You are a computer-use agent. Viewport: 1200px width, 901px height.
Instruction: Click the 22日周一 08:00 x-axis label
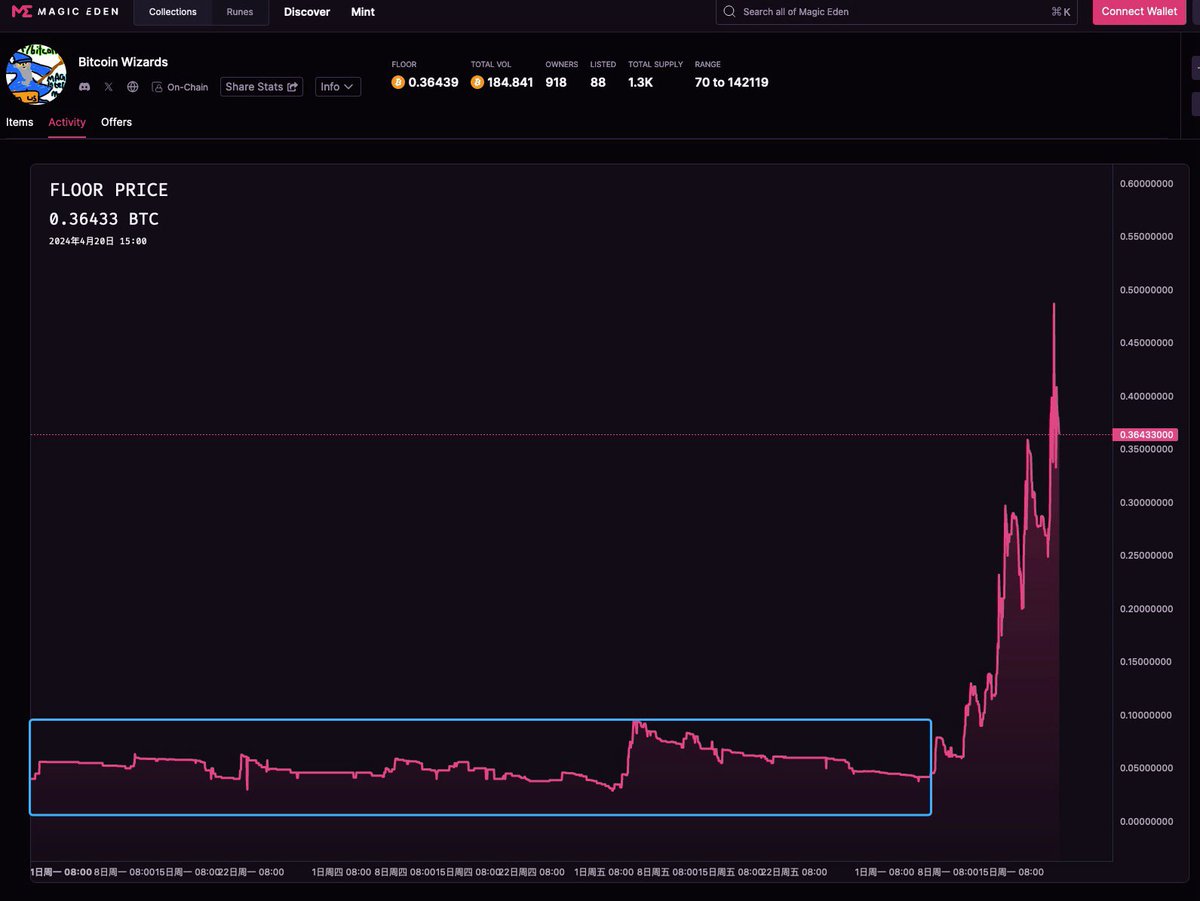[x=251, y=872]
